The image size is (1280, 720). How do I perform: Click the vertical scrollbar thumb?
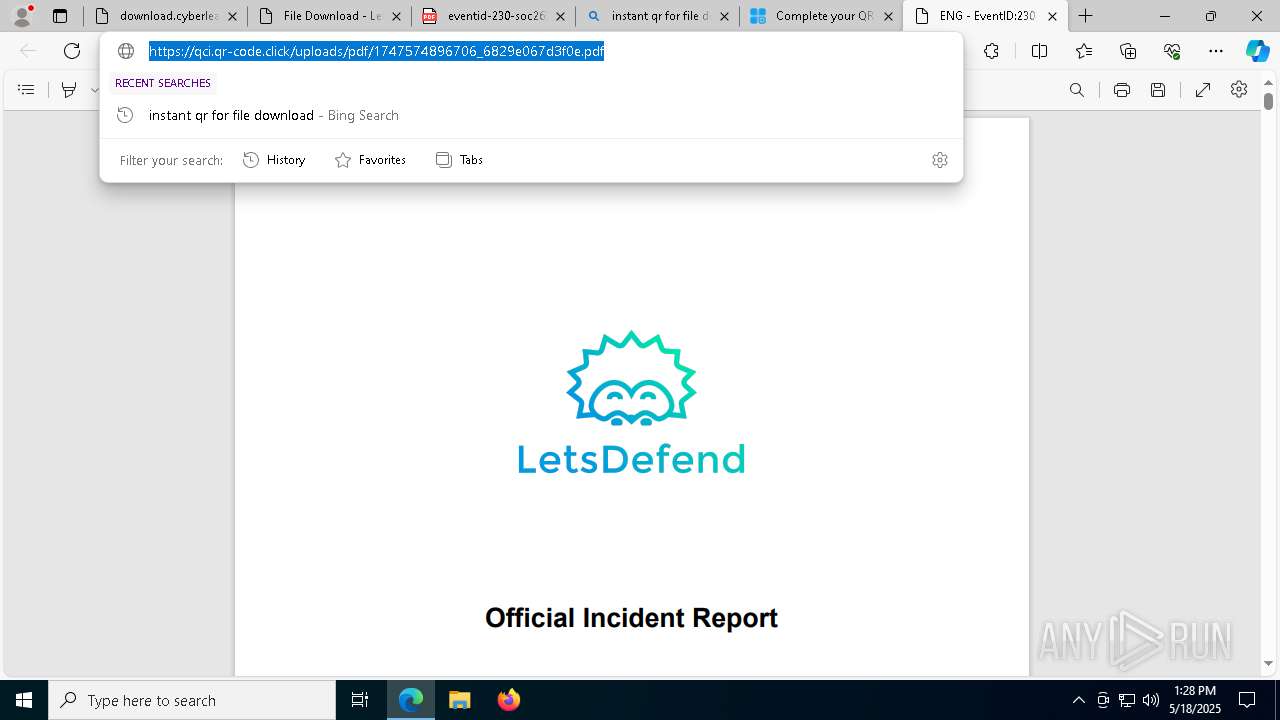point(1268,101)
